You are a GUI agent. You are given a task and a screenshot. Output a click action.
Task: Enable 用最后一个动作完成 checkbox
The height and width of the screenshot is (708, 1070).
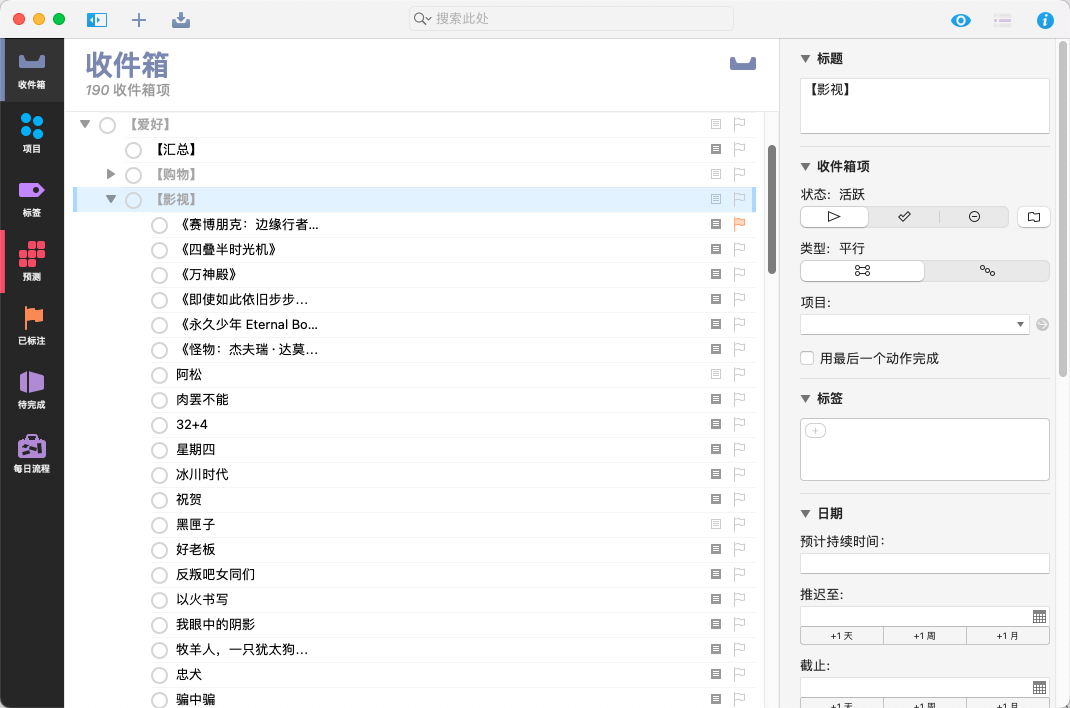(x=807, y=358)
